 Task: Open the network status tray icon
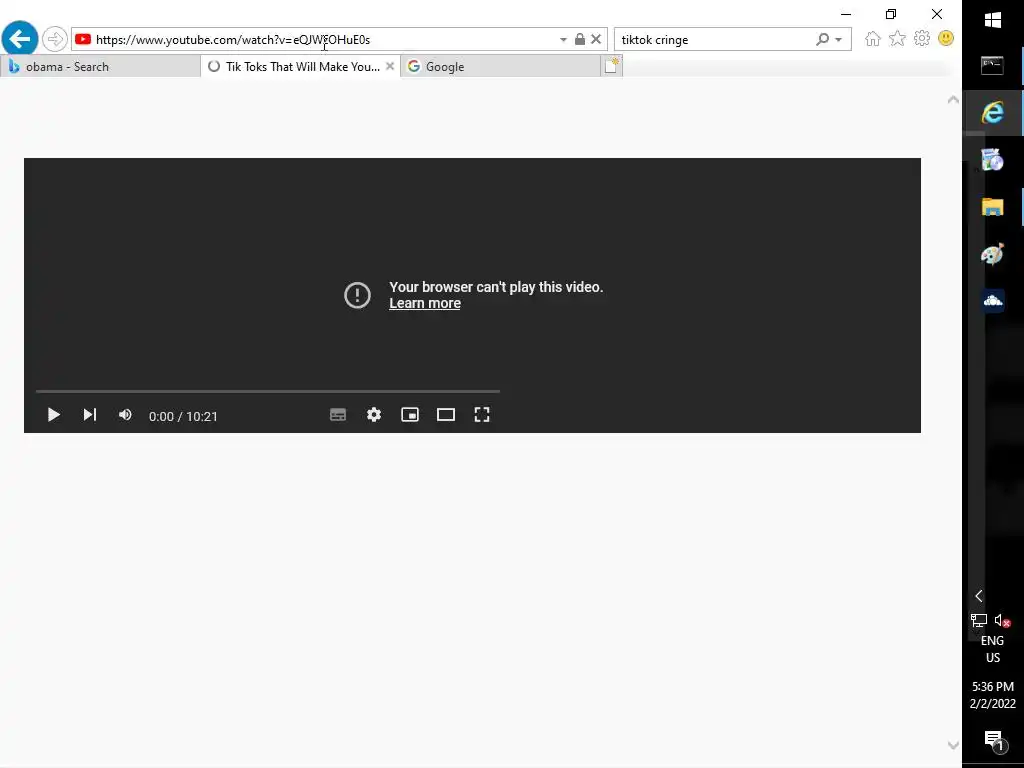[978, 620]
